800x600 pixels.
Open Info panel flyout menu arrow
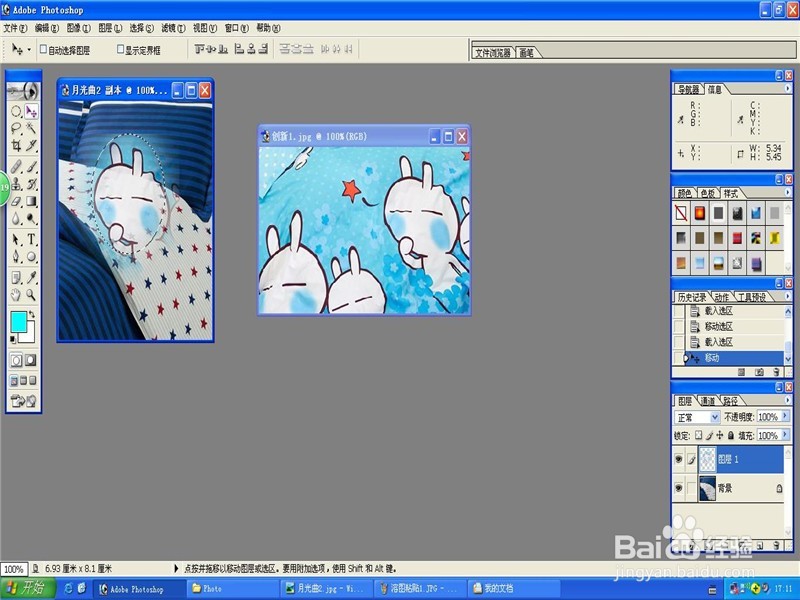(x=787, y=89)
